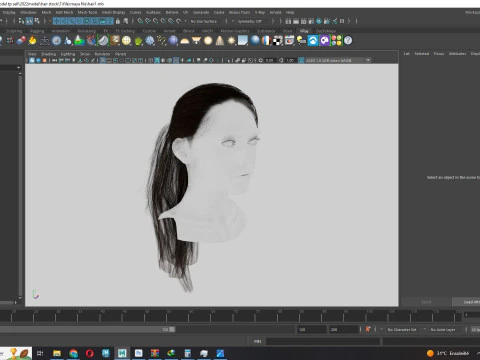Toggle smooth shade all in viewport toolbar
This screenshot has height=360, width=480.
tap(157, 60)
